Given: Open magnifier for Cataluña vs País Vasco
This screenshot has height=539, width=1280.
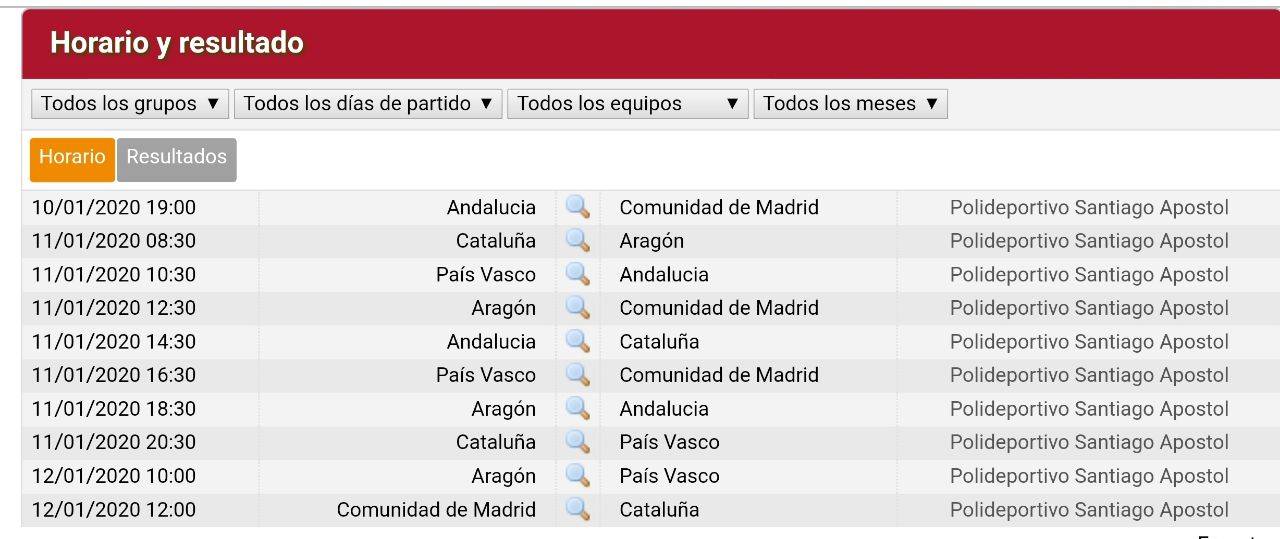Looking at the screenshot, I should coord(577,442).
